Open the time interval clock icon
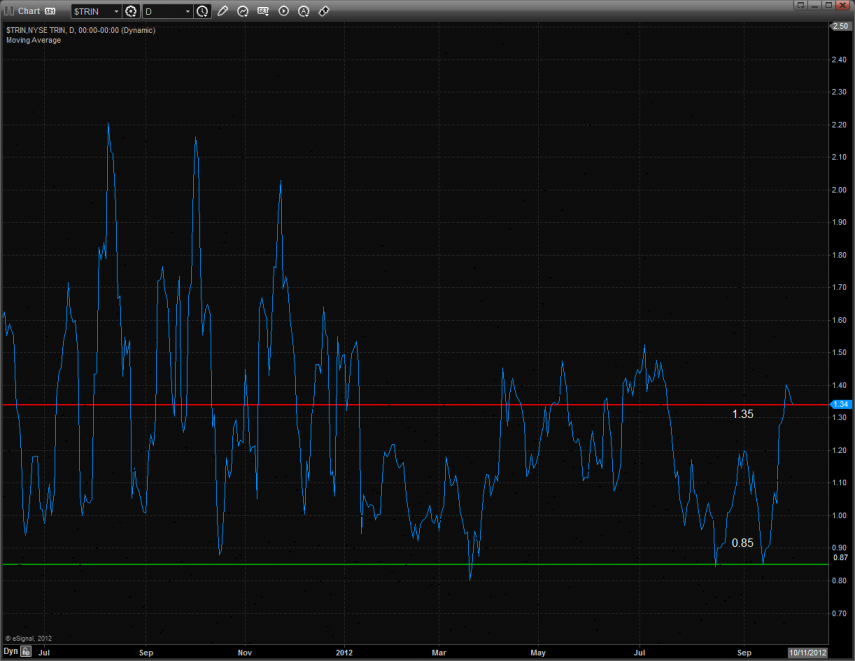This screenshot has height=661, width=855. [203, 11]
